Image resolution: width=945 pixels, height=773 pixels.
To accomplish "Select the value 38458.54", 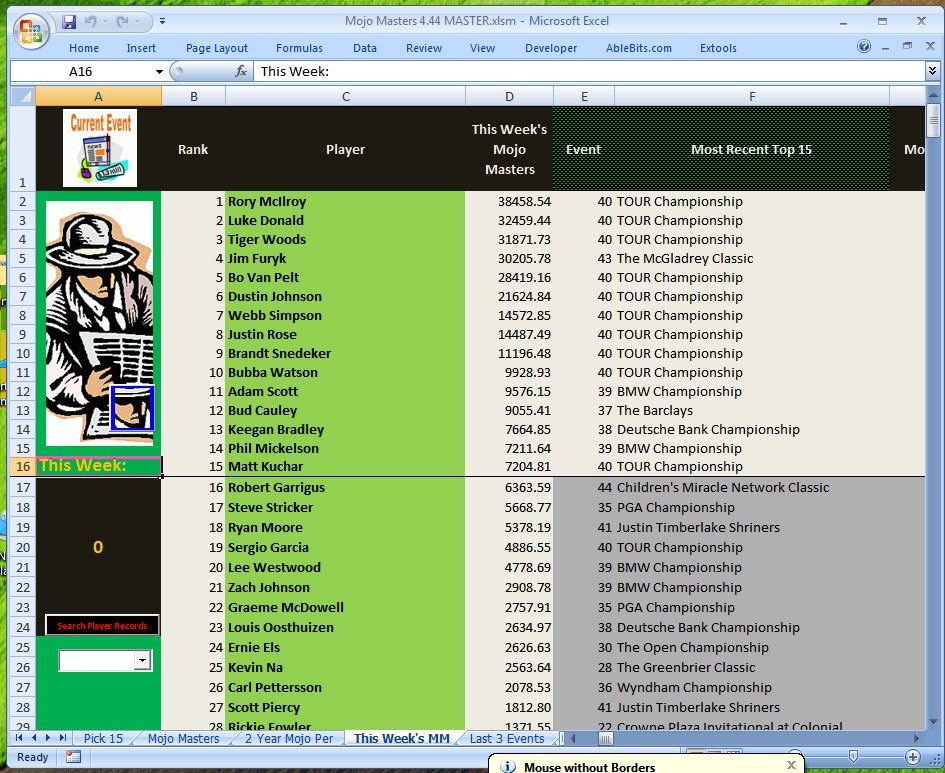I will (509, 201).
